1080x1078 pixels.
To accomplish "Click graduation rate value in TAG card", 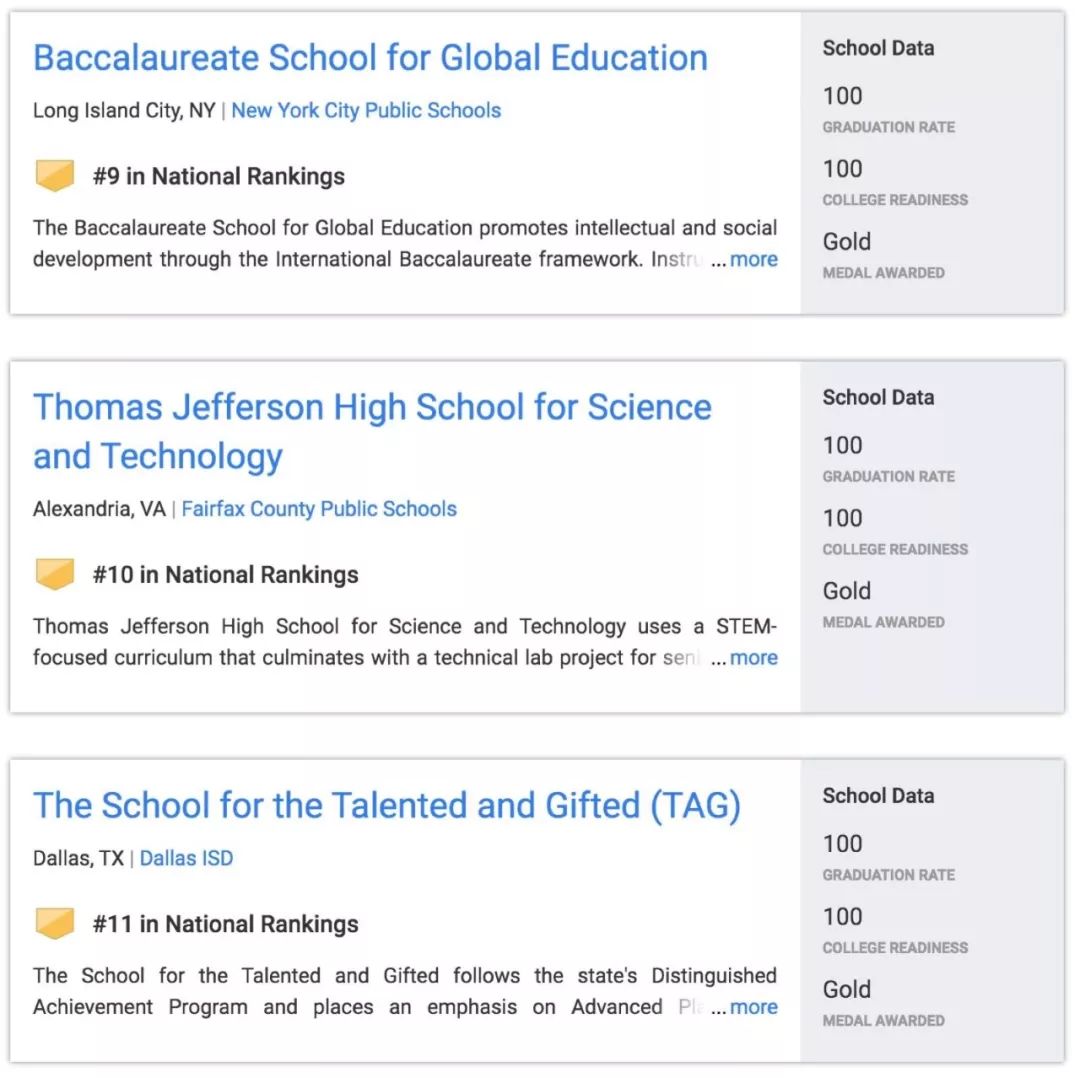I will 842,844.
